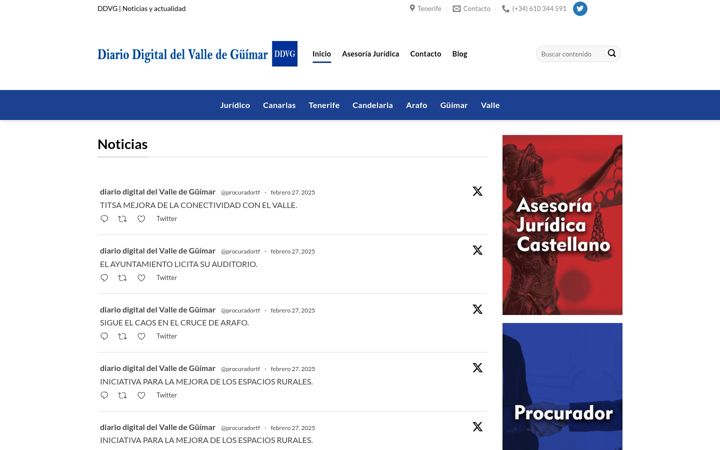Reply to the AYUNTAMIENTO LICITA post
This screenshot has width=720, height=450.
pyautogui.click(x=104, y=277)
